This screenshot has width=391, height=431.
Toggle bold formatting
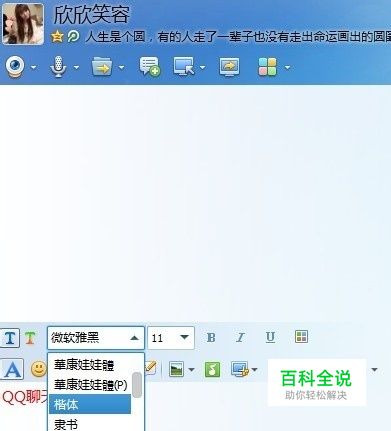pyautogui.click(x=211, y=338)
